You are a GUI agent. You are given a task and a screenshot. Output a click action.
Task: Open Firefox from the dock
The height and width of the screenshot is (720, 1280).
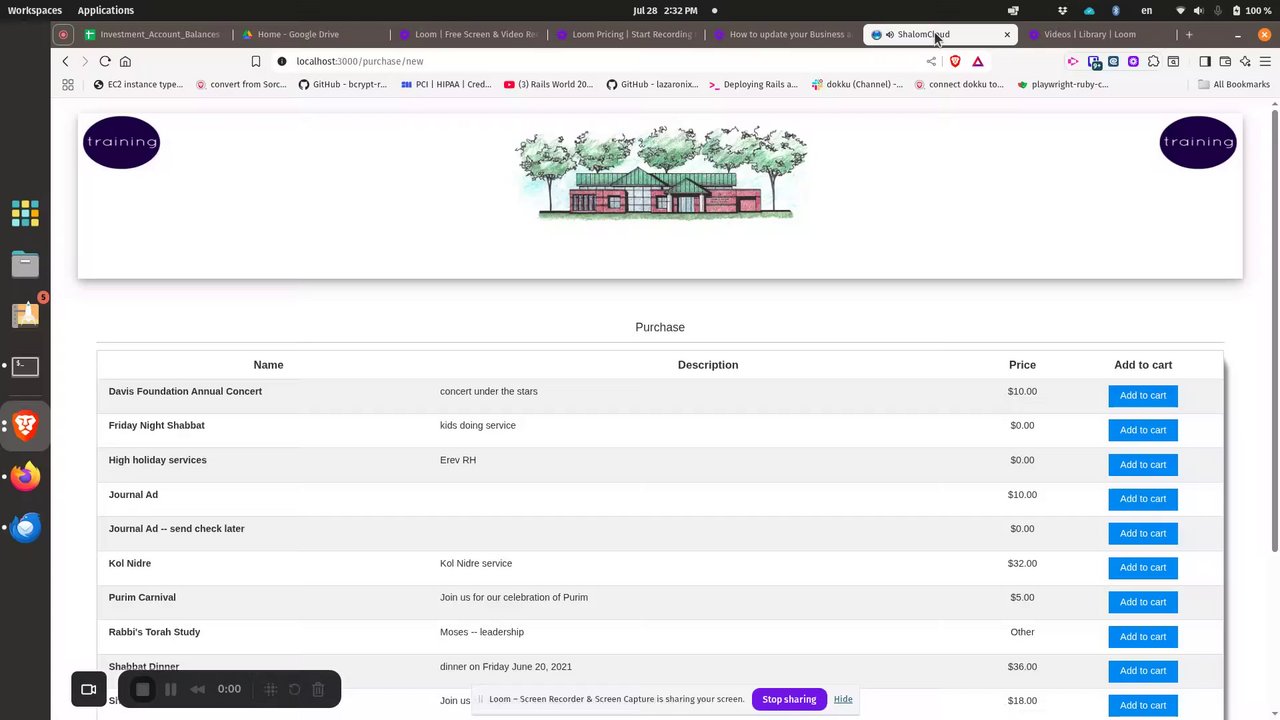point(25,476)
